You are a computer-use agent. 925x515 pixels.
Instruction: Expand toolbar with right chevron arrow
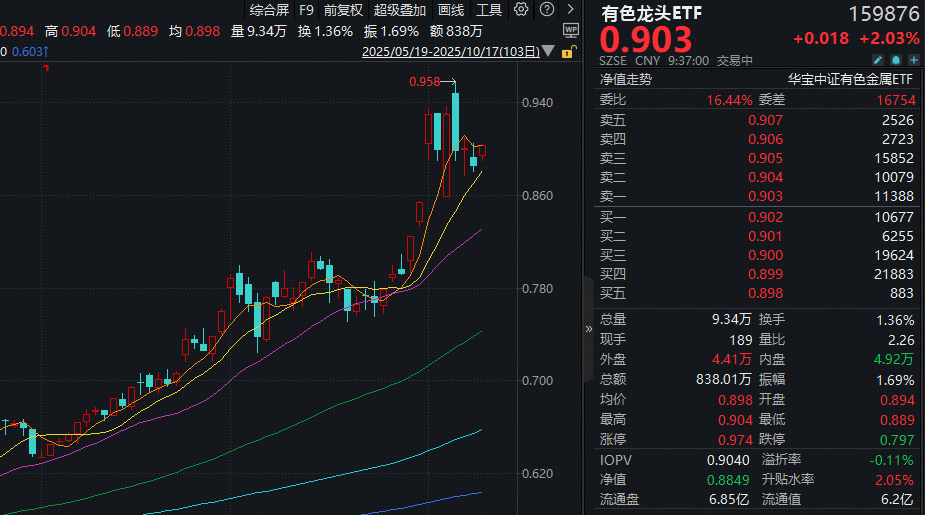(x=568, y=10)
